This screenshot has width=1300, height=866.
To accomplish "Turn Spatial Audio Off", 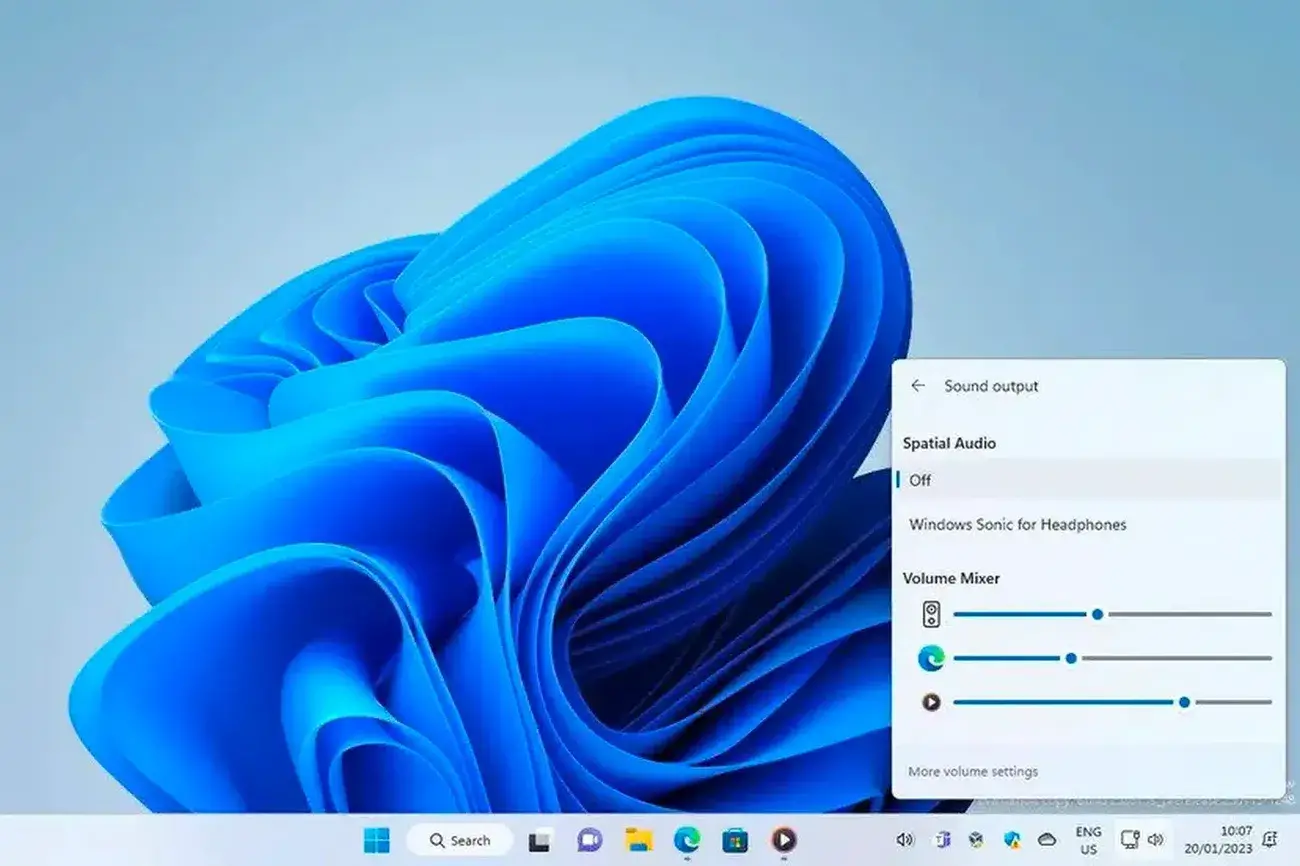I will pyautogui.click(x=920, y=480).
